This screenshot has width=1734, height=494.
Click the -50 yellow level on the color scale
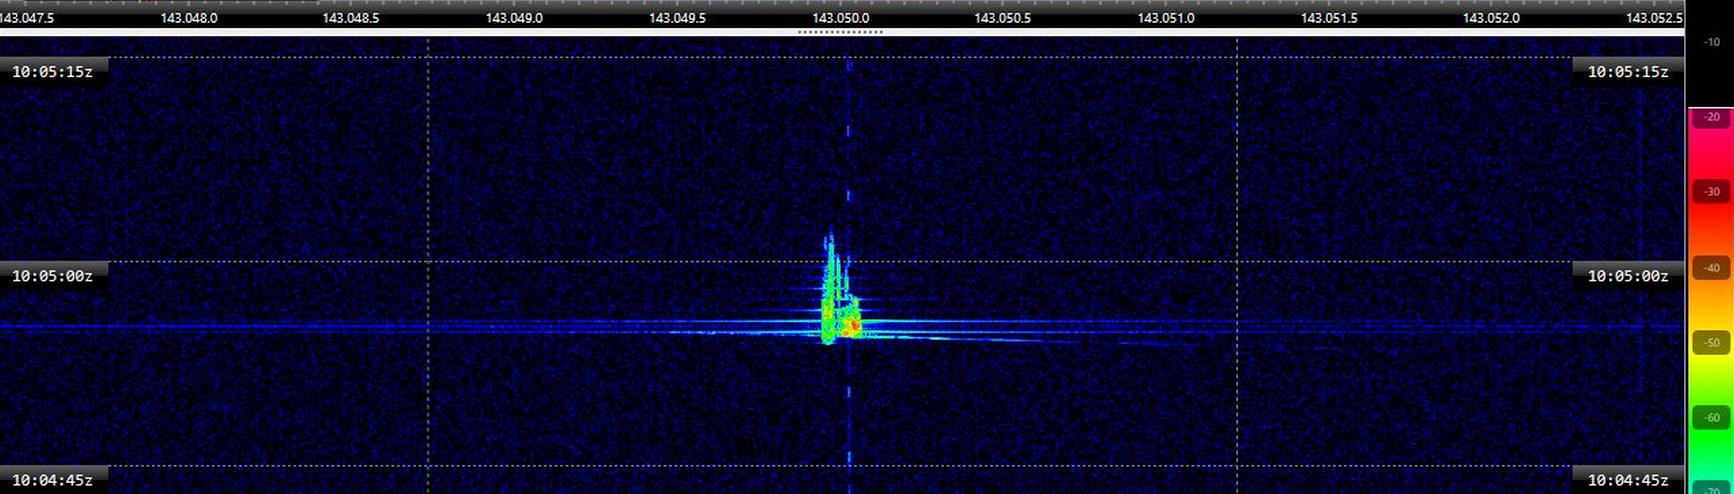pyautogui.click(x=1711, y=343)
